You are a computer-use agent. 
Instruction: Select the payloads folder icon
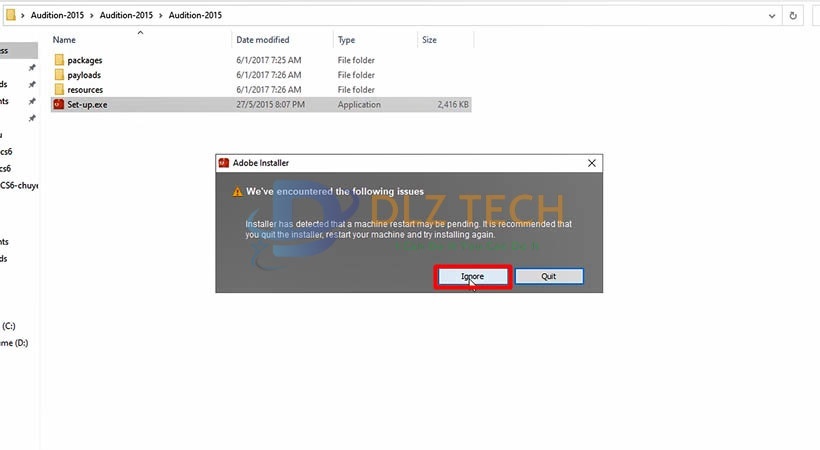pyautogui.click(x=59, y=75)
